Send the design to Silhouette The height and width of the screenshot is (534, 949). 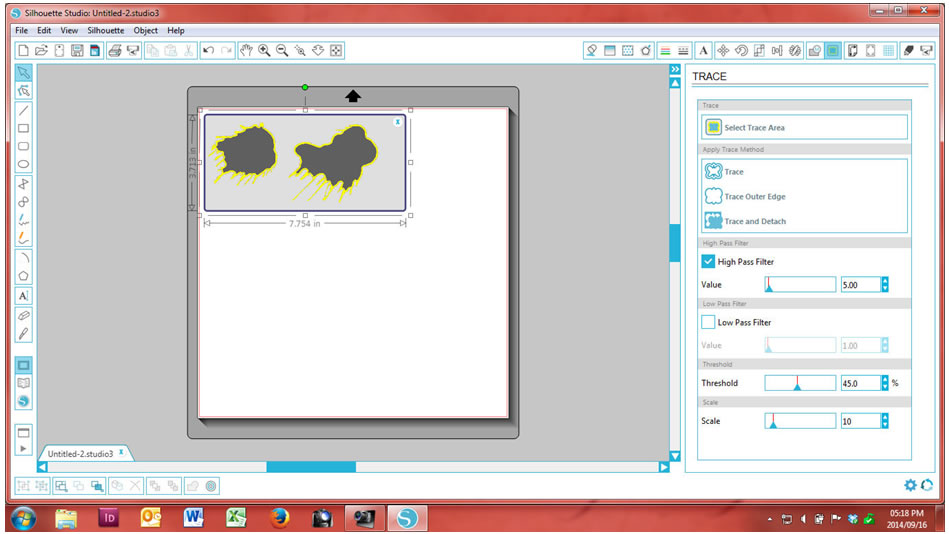coord(926,50)
